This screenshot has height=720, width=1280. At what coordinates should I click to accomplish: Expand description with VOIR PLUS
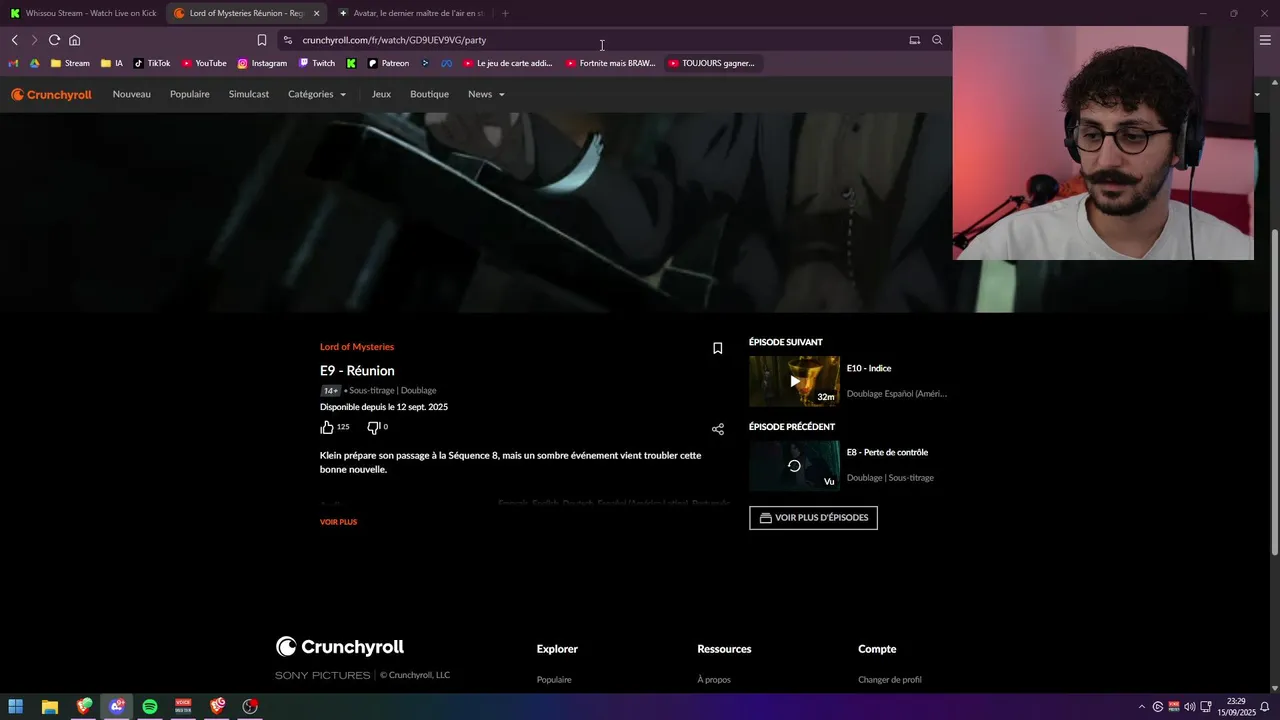click(338, 522)
